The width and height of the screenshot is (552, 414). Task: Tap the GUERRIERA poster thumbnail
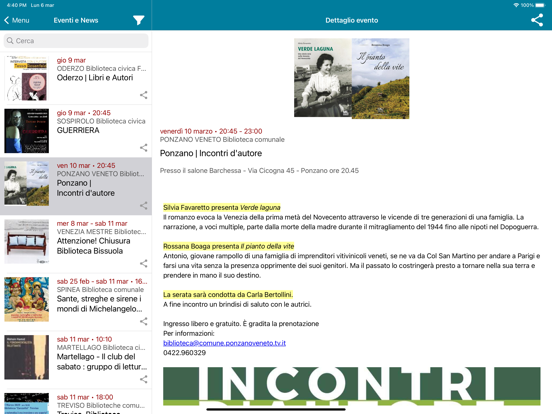tap(27, 131)
